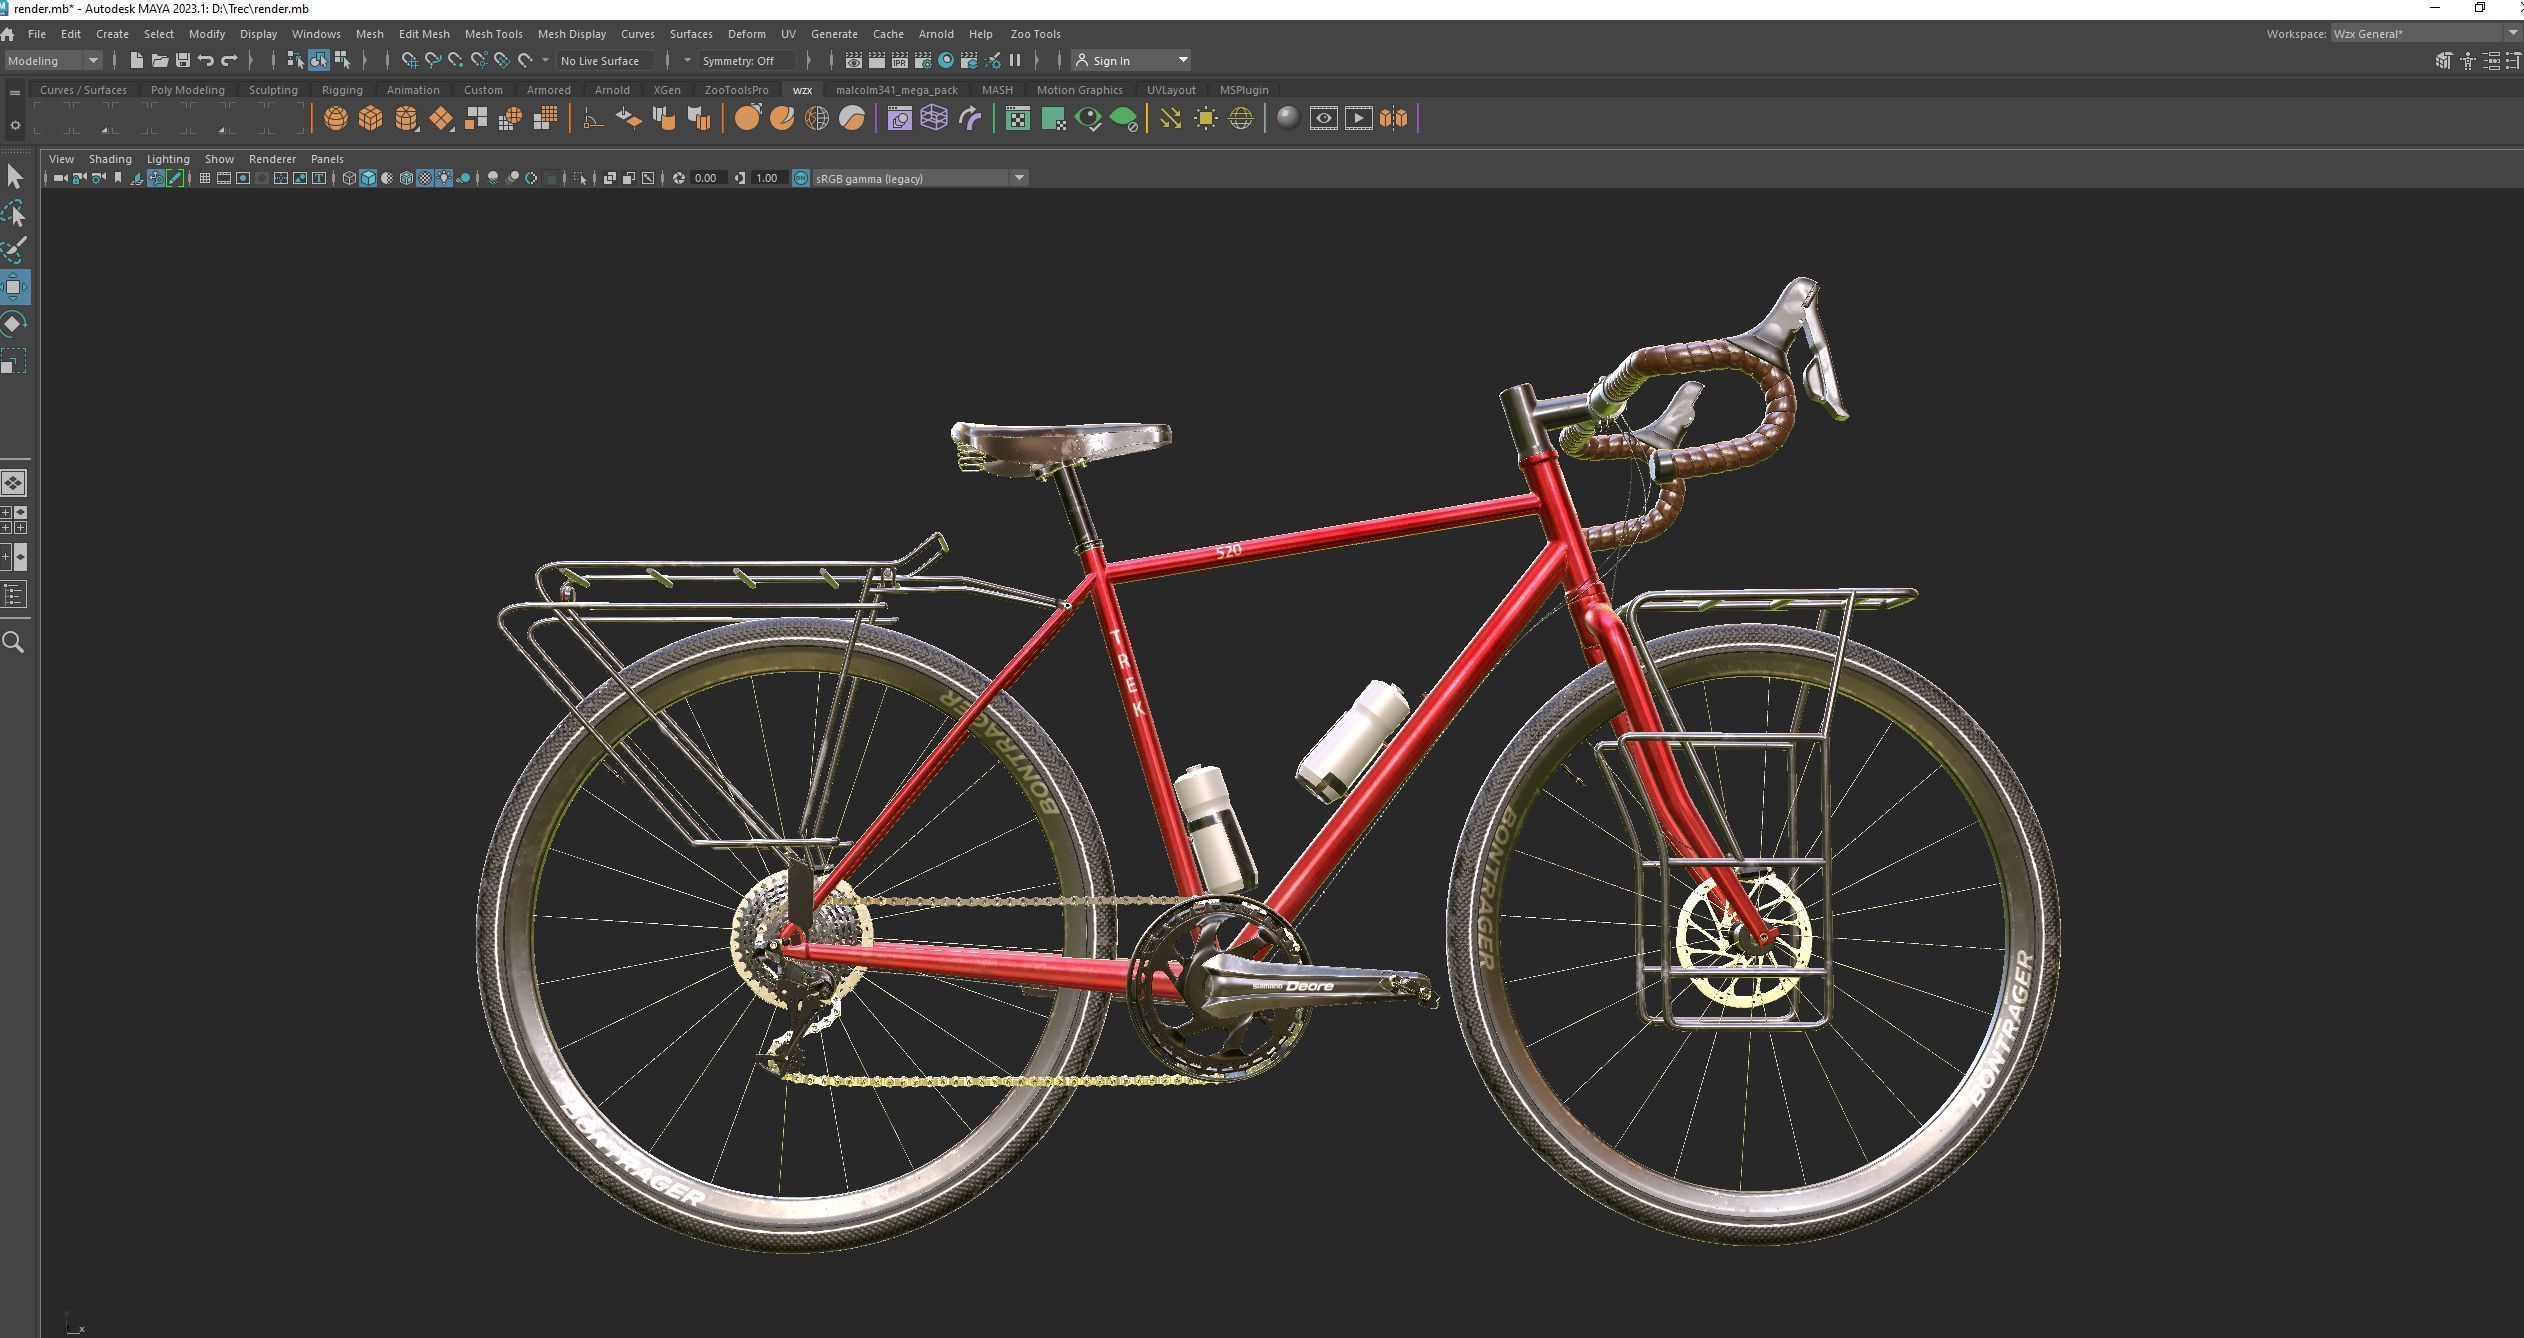Toggle wireframe shading in viewport

[349, 178]
